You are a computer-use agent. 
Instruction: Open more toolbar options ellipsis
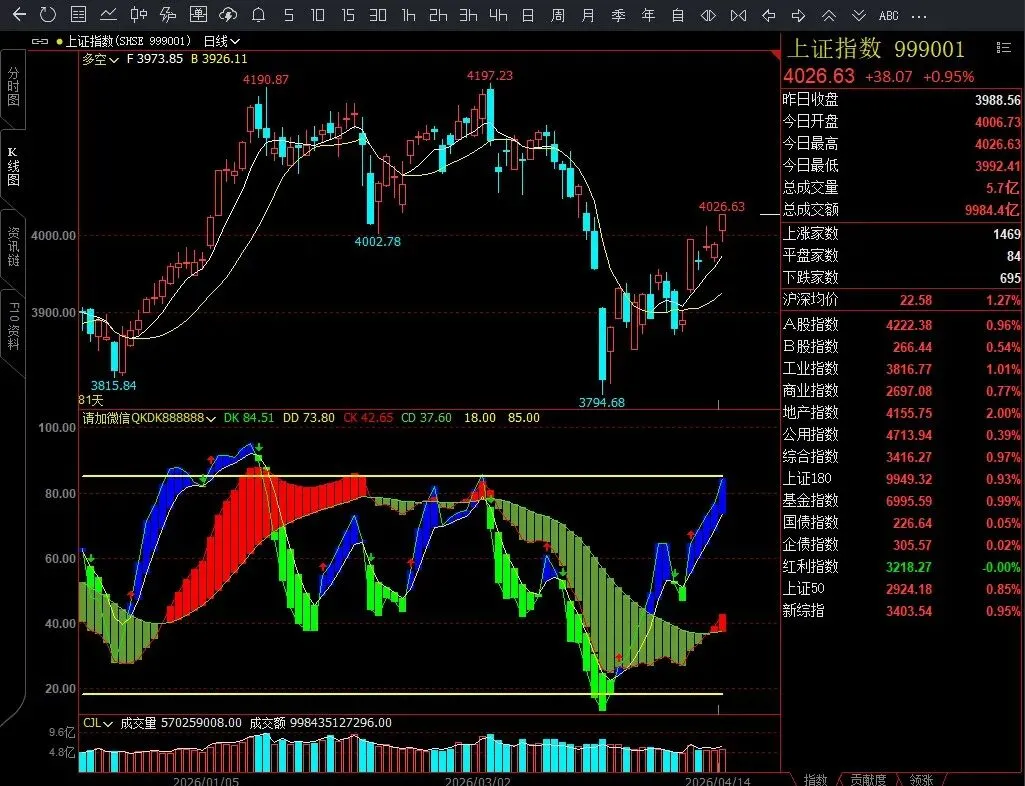tap(918, 16)
